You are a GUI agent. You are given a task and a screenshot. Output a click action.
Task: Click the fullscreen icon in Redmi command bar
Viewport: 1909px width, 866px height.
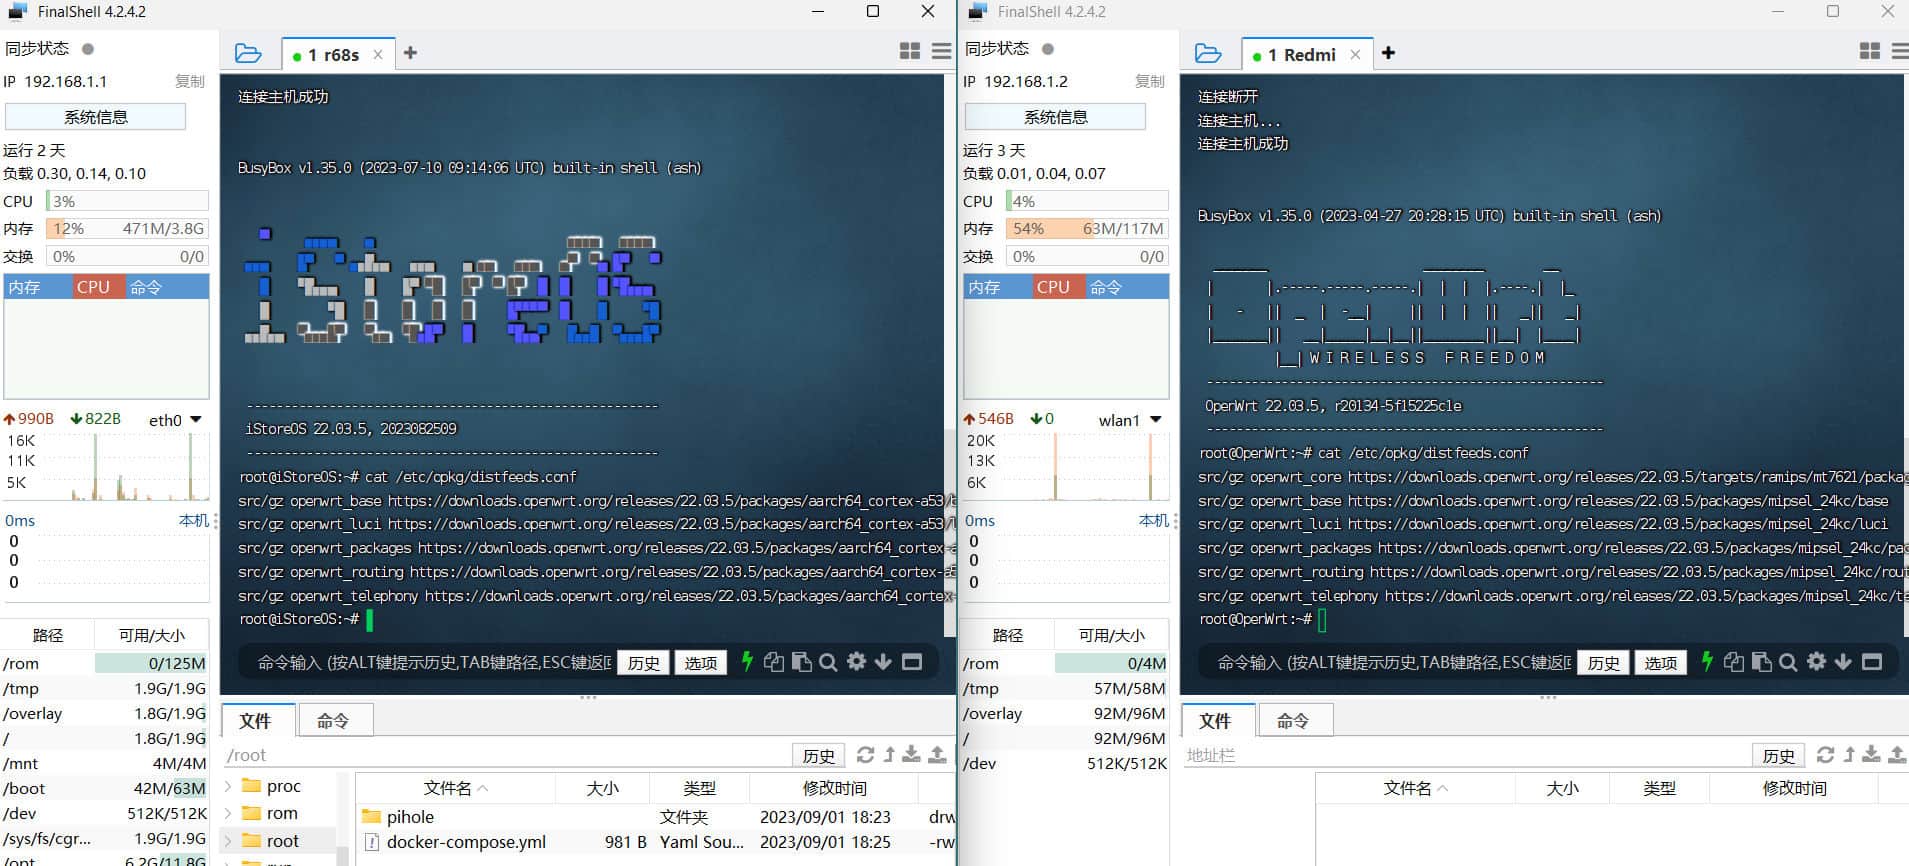pos(1872,662)
